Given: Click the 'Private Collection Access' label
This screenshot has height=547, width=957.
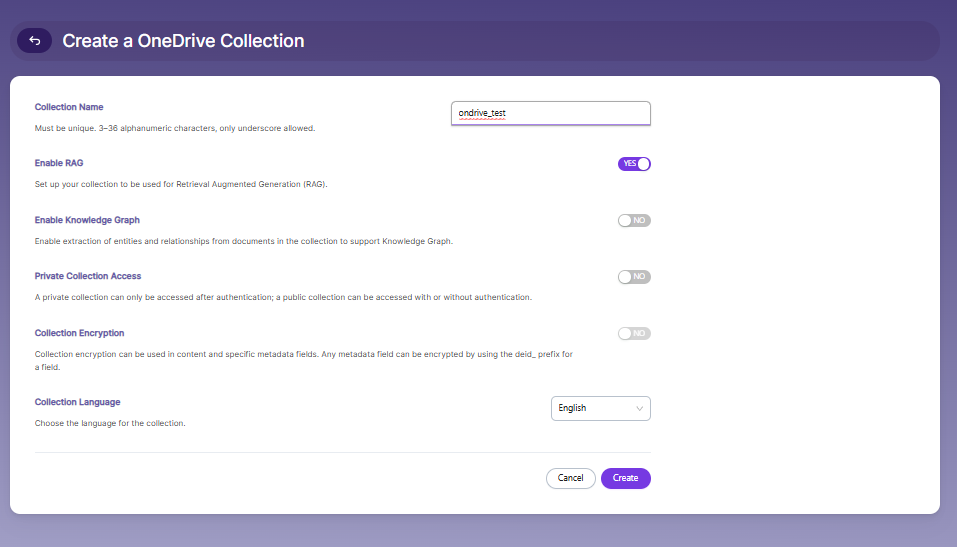Looking at the screenshot, I should point(88,276).
